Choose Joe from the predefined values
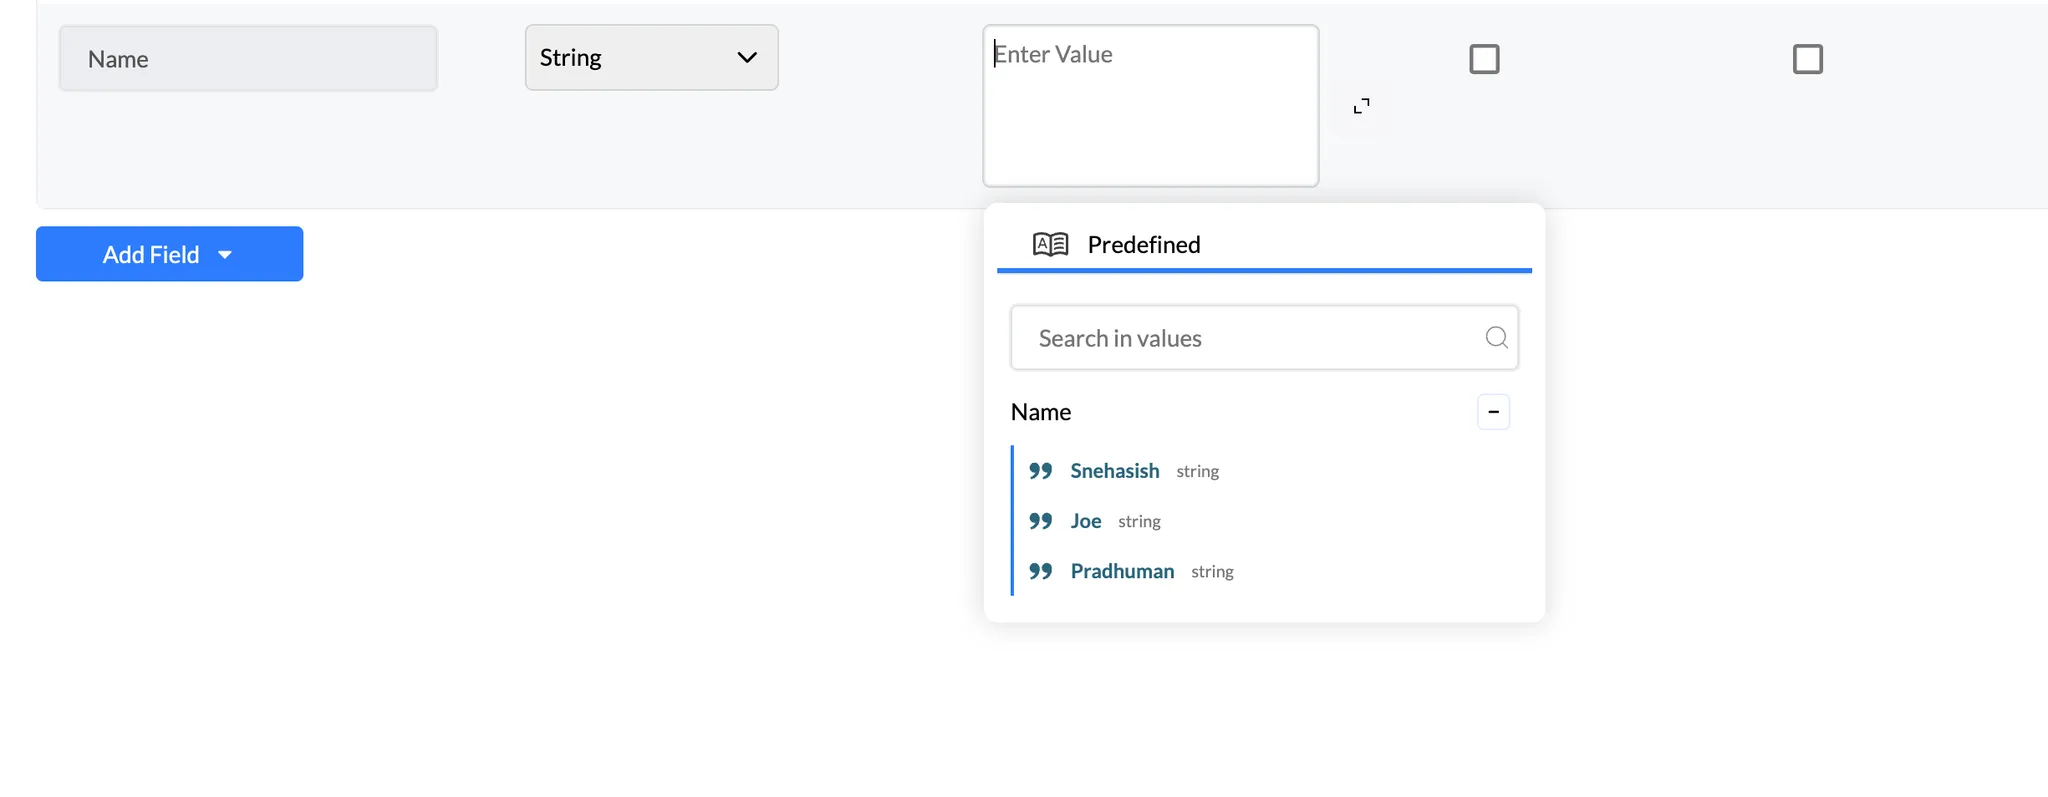The image size is (2048, 797). (1086, 521)
